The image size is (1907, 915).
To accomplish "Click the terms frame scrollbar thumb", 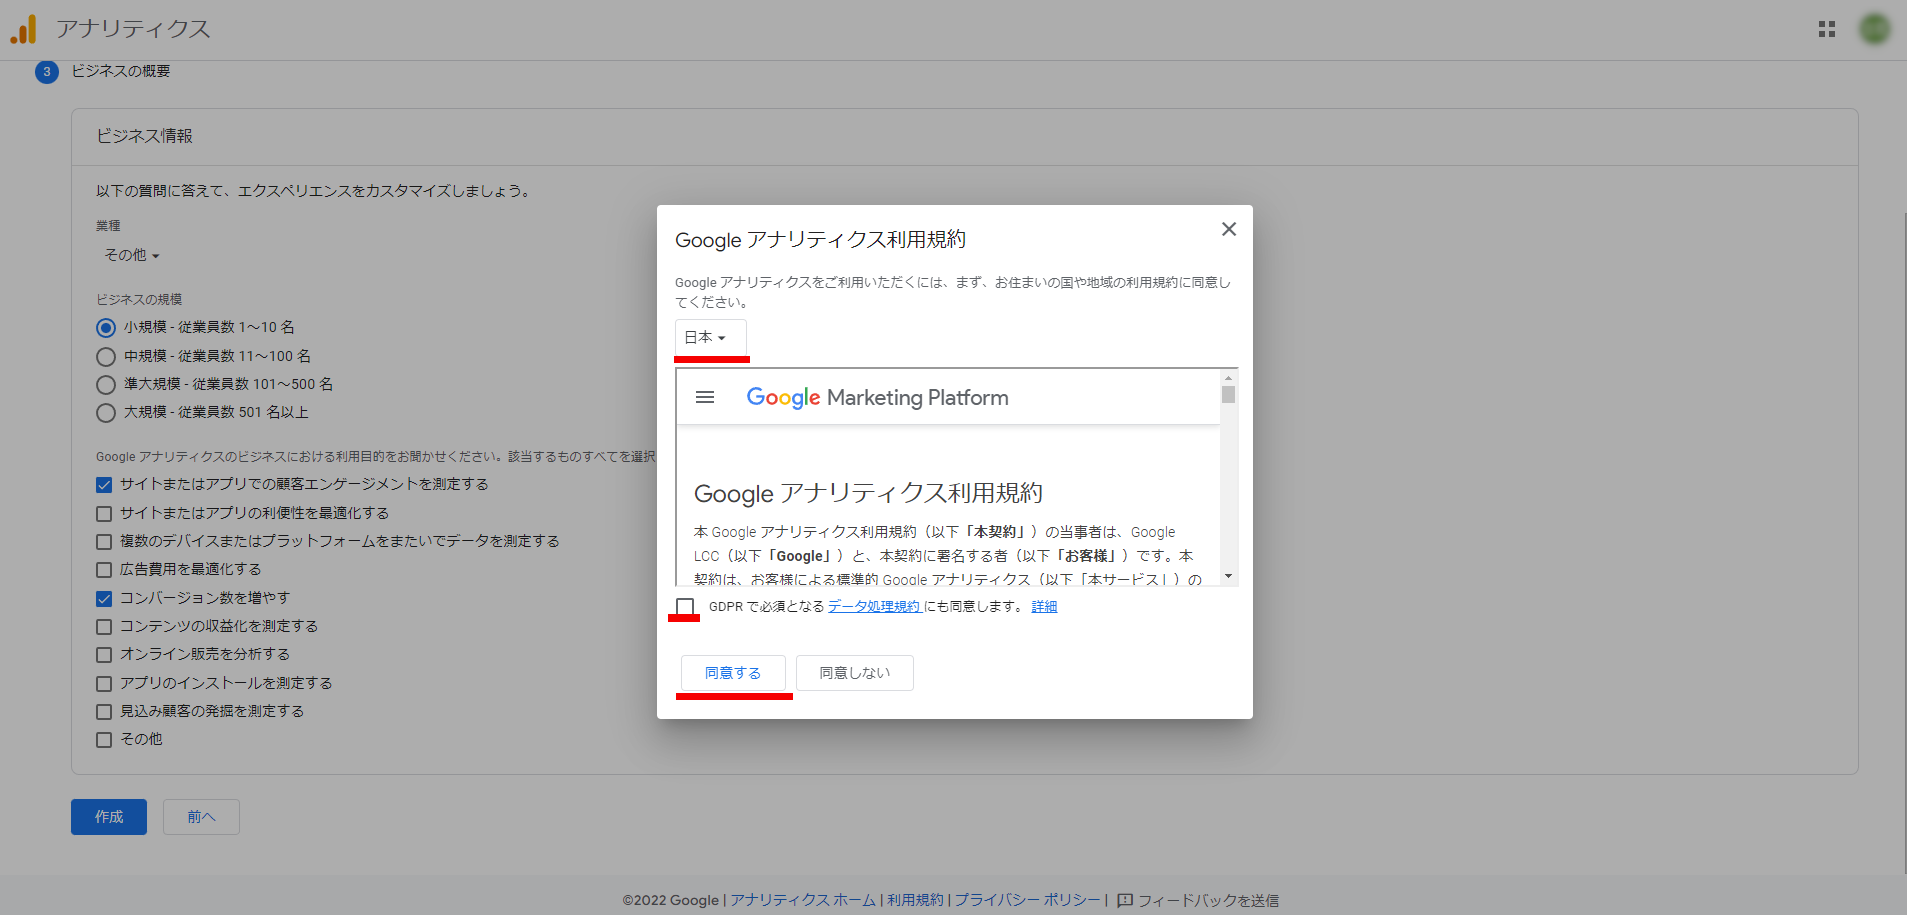I will (1229, 394).
